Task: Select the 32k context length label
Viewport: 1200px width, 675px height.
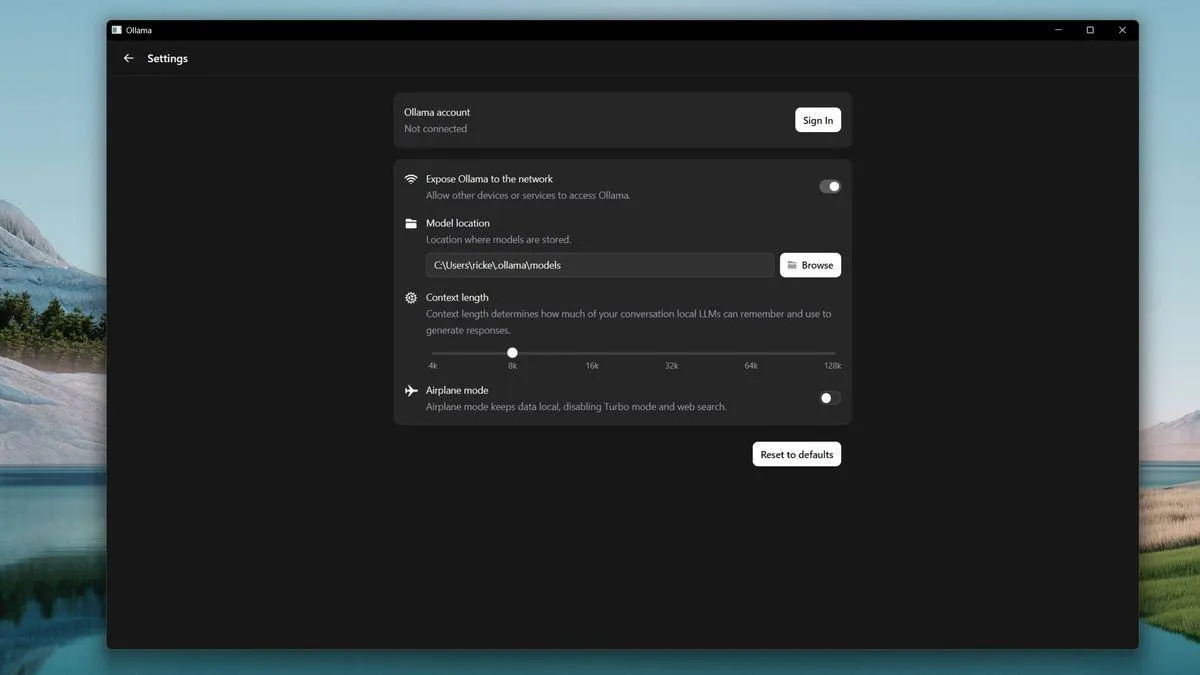Action: 672,366
